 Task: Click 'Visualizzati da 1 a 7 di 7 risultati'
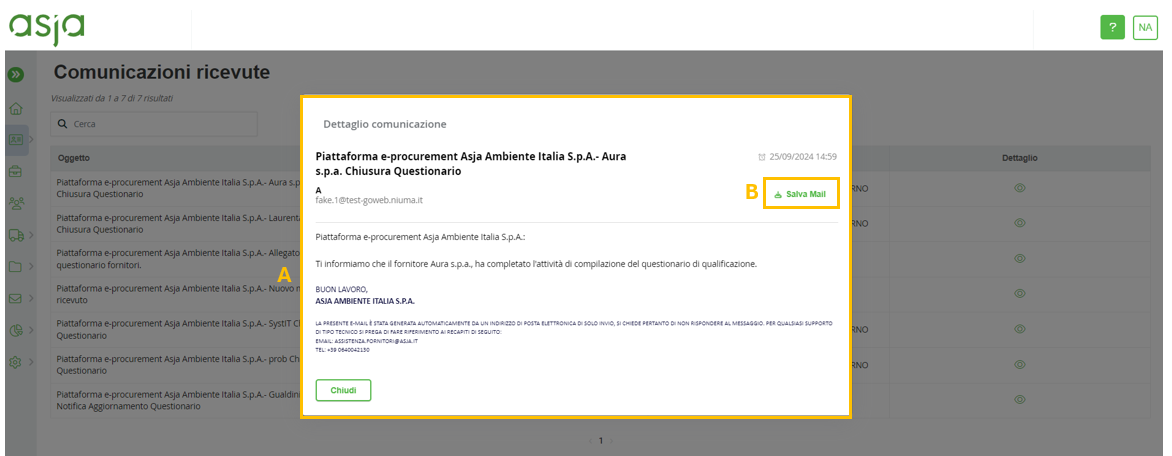[x=111, y=98]
